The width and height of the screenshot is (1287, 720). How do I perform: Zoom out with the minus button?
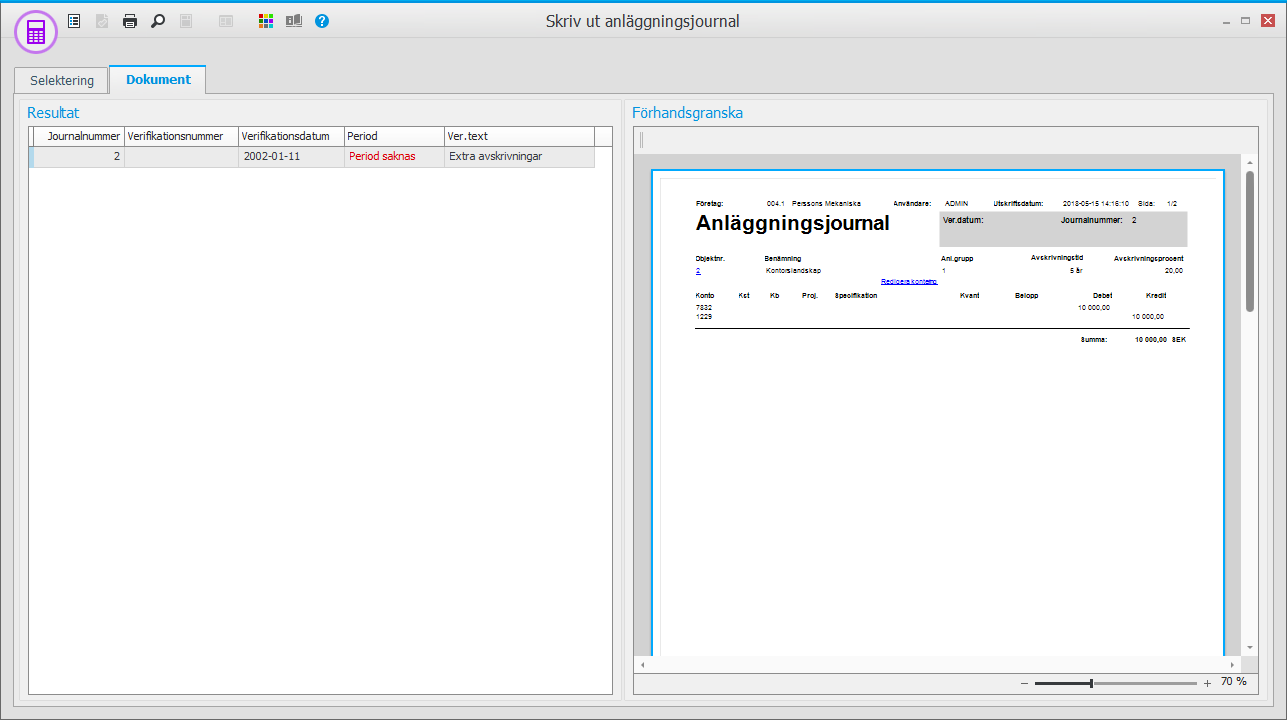[1024, 683]
